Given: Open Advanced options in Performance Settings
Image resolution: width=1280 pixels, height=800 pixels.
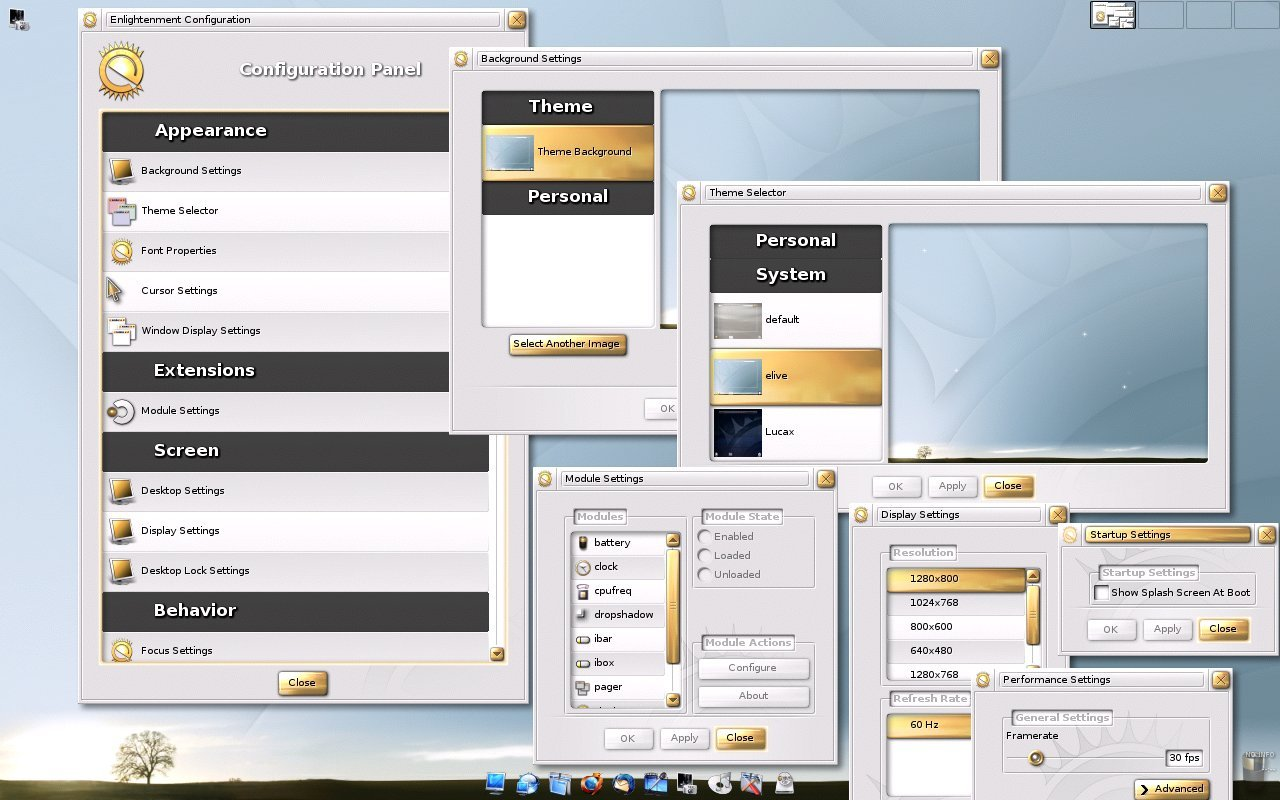Looking at the screenshot, I should 1171,789.
